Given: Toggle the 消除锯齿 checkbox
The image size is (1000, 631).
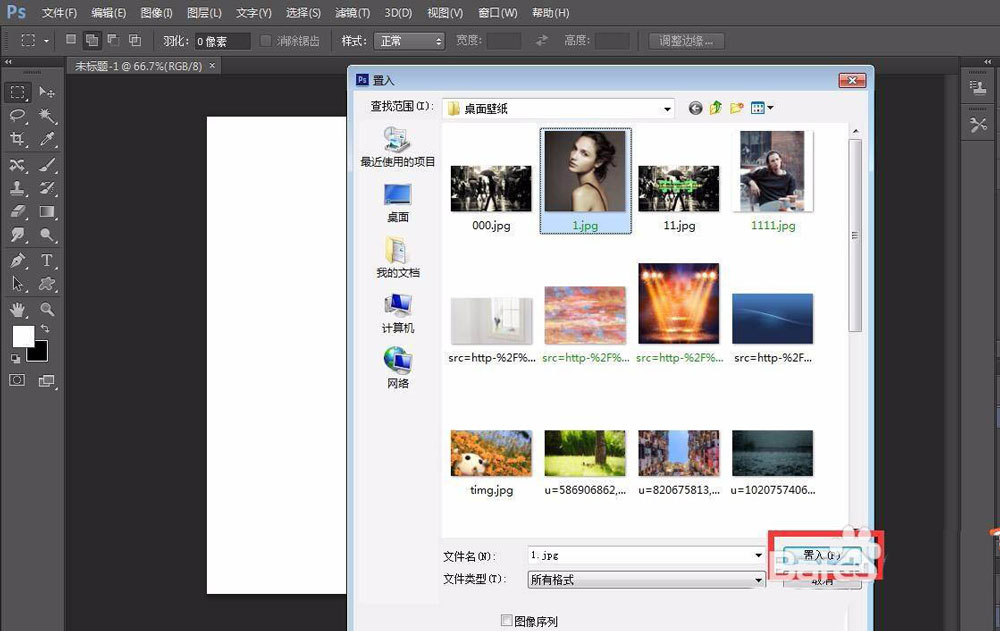Looking at the screenshot, I should click(x=266, y=41).
